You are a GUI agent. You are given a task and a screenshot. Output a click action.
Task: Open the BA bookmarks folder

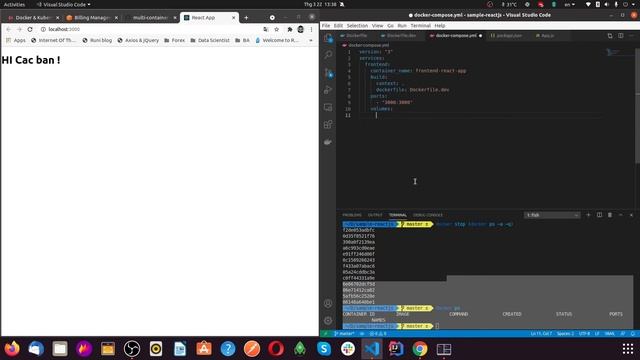pyautogui.click(x=242, y=40)
